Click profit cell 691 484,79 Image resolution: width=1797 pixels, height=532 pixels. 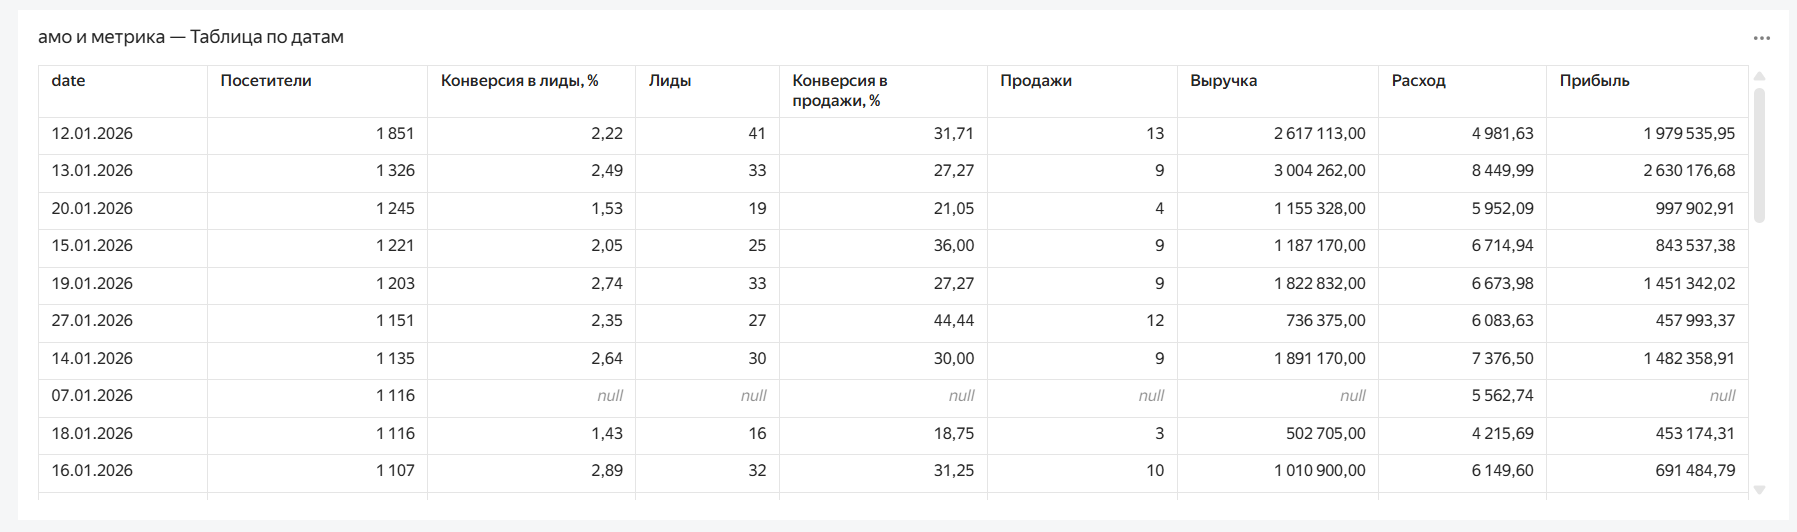coord(1695,470)
